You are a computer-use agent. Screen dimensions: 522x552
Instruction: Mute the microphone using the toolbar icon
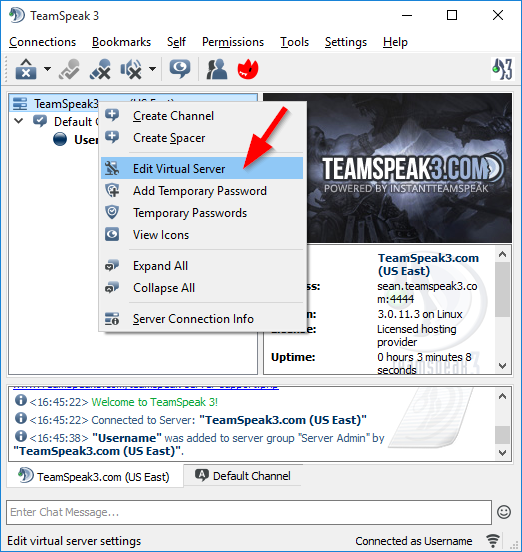(x=100, y=69)
